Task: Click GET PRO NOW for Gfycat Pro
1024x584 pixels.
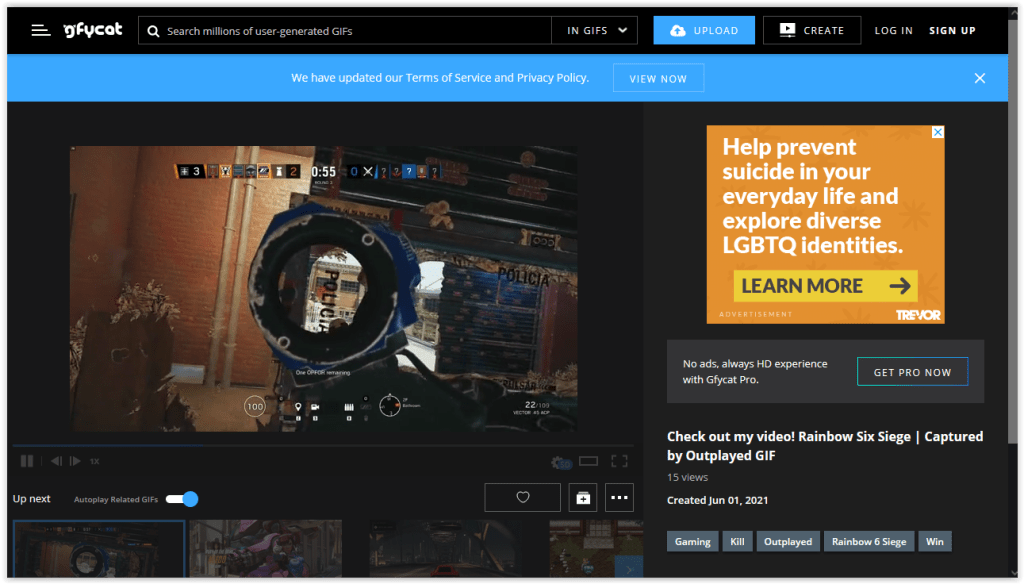Action: 912,371
